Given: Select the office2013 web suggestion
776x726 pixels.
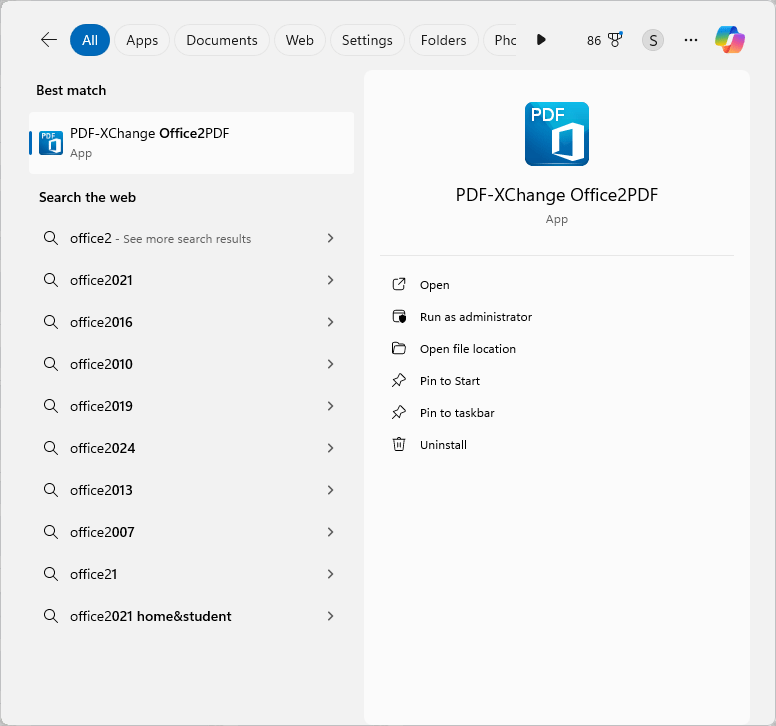Looking at the screenshot, I should (192, 490).
